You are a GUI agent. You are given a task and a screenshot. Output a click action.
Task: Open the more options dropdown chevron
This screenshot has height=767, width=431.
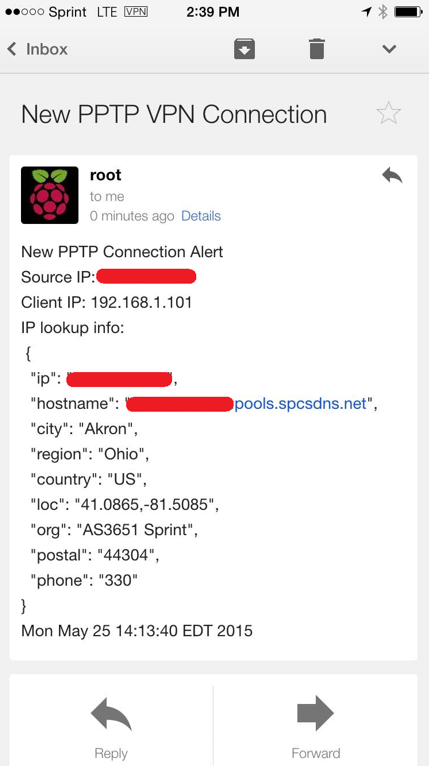[x=389, y=49]
